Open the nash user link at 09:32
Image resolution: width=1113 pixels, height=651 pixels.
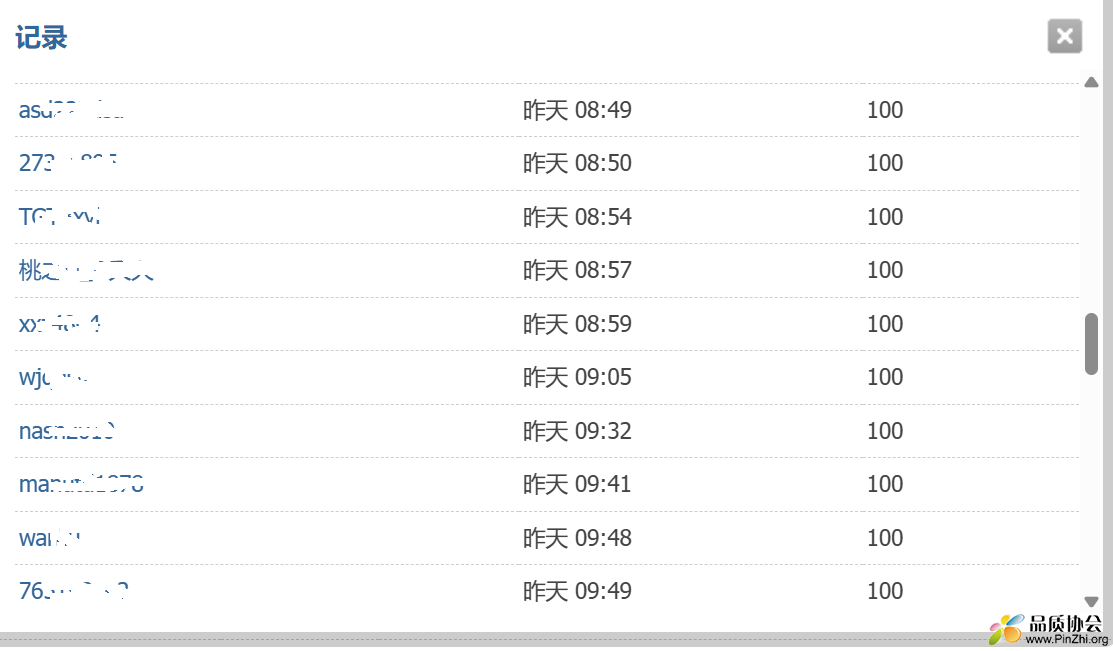coord(67,431)
